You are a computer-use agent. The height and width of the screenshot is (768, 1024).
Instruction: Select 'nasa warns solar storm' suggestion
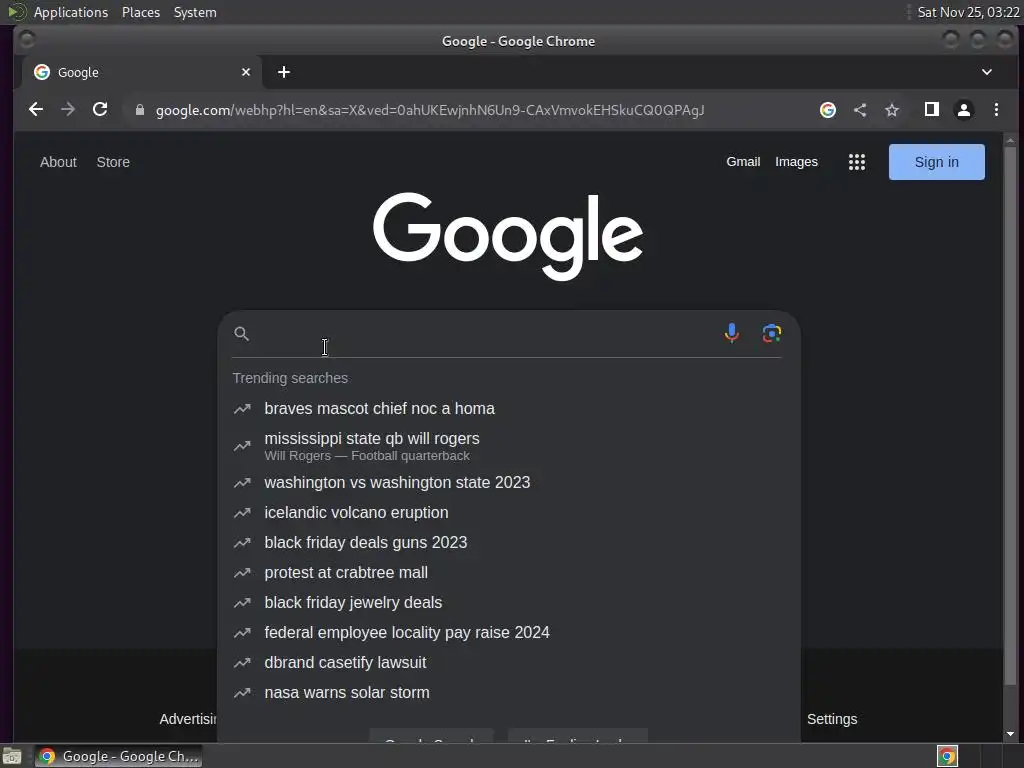(x=507, y=692)
